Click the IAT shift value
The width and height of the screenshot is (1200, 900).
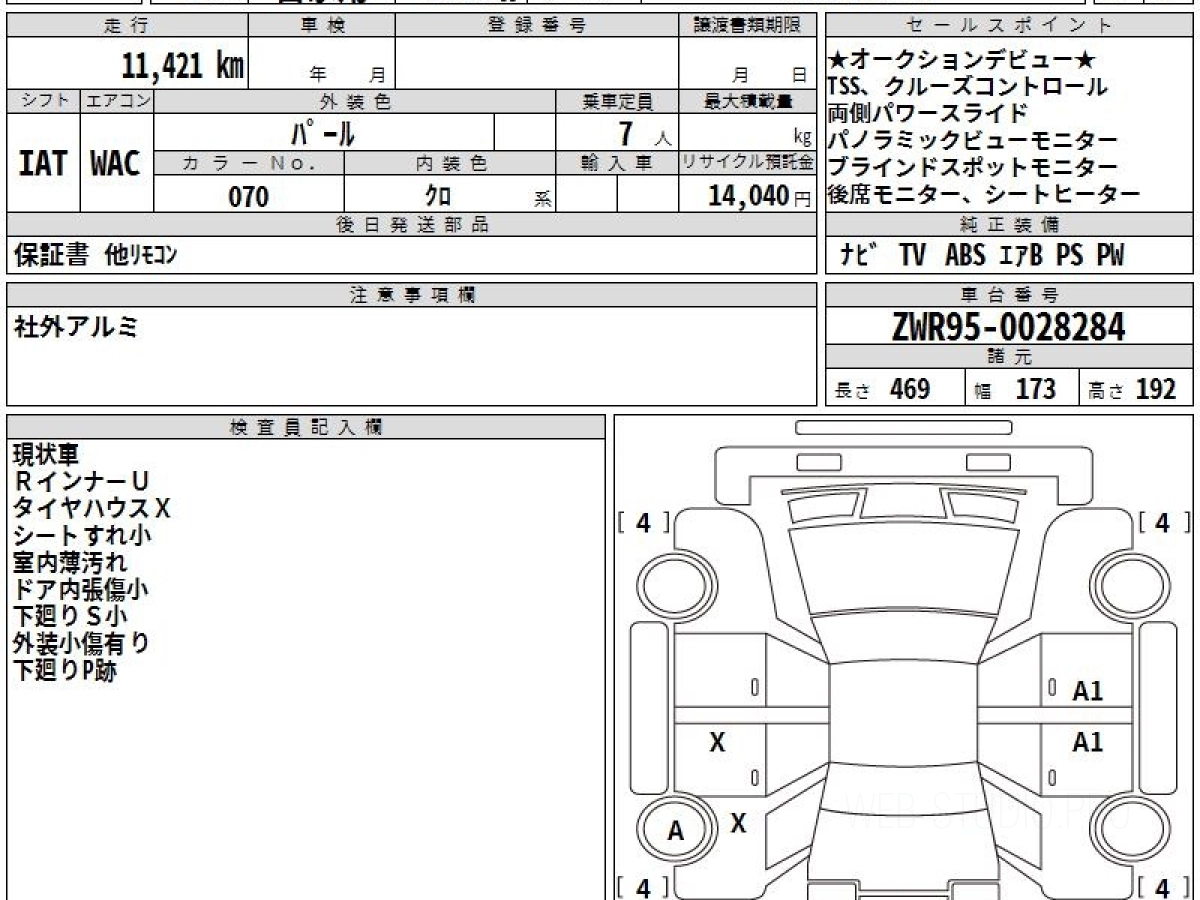43,163
